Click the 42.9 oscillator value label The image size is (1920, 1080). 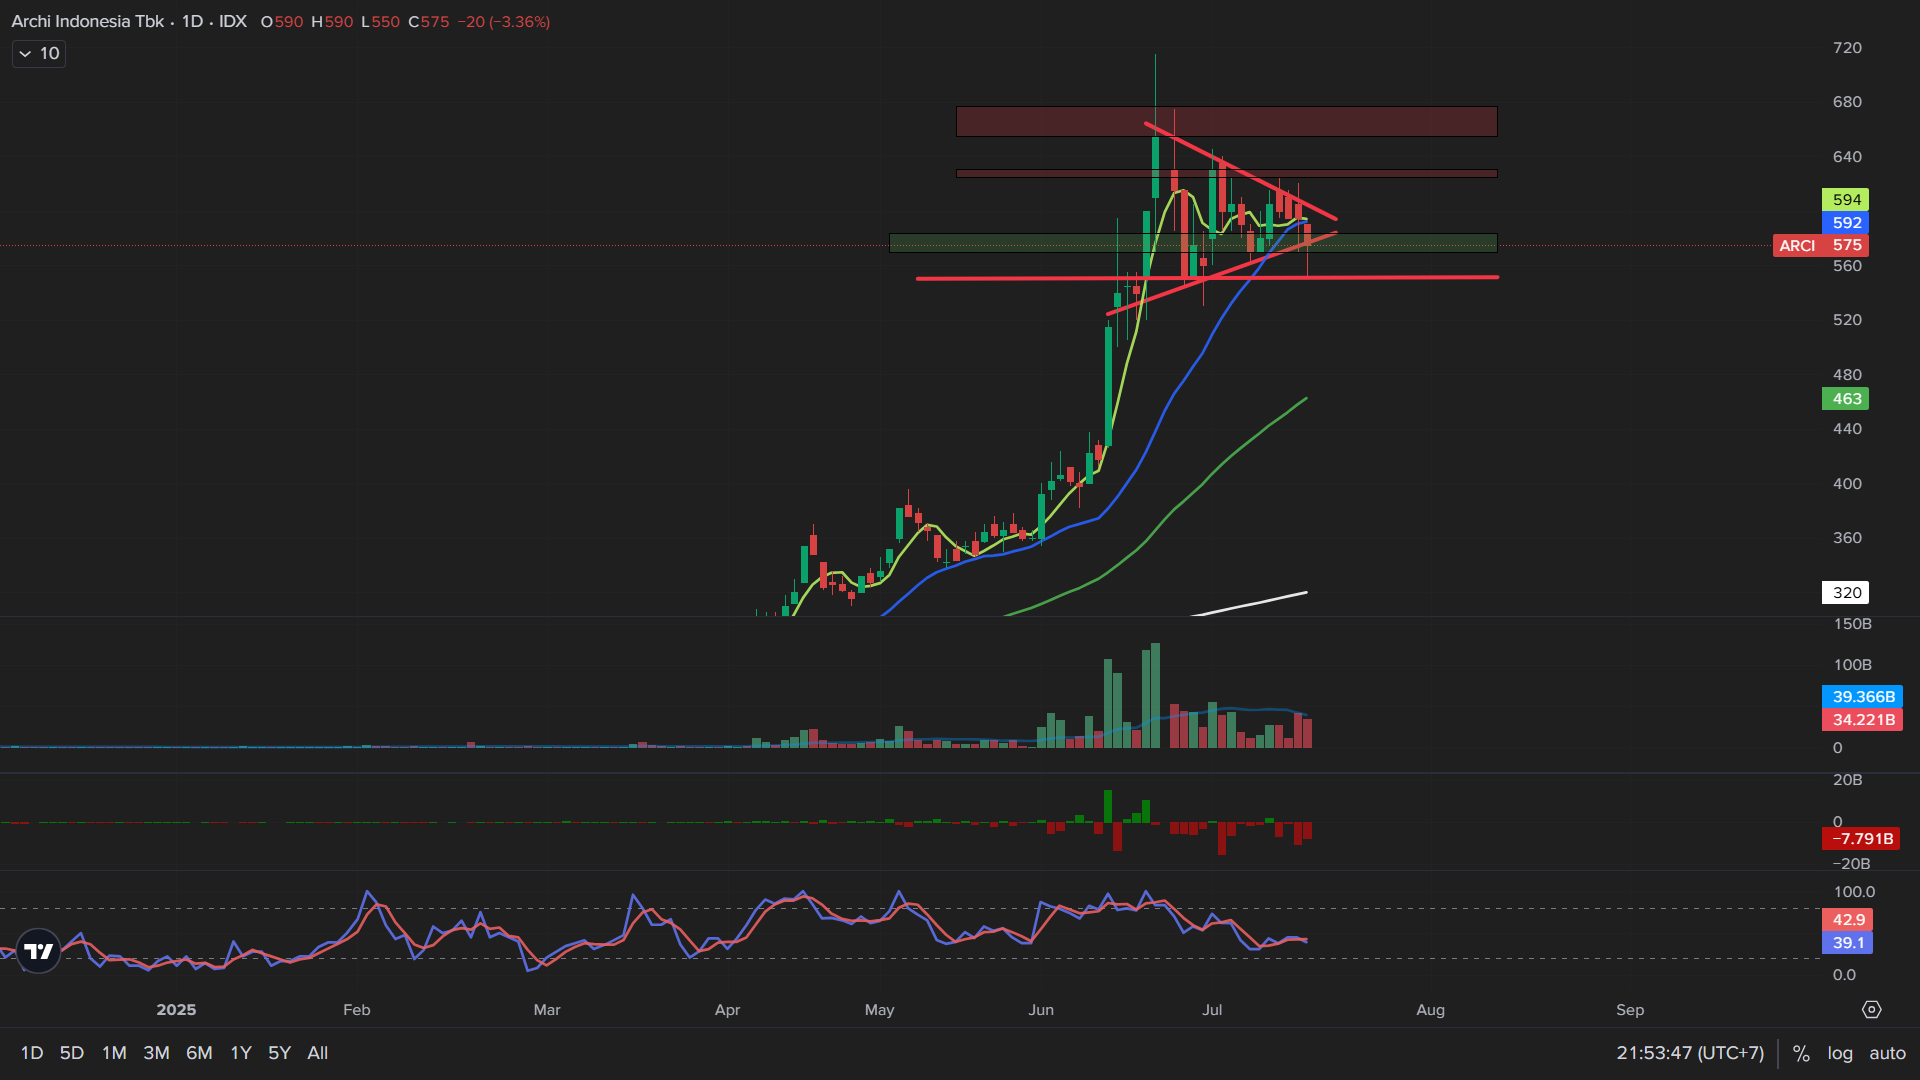click(x=1847, y=920)
